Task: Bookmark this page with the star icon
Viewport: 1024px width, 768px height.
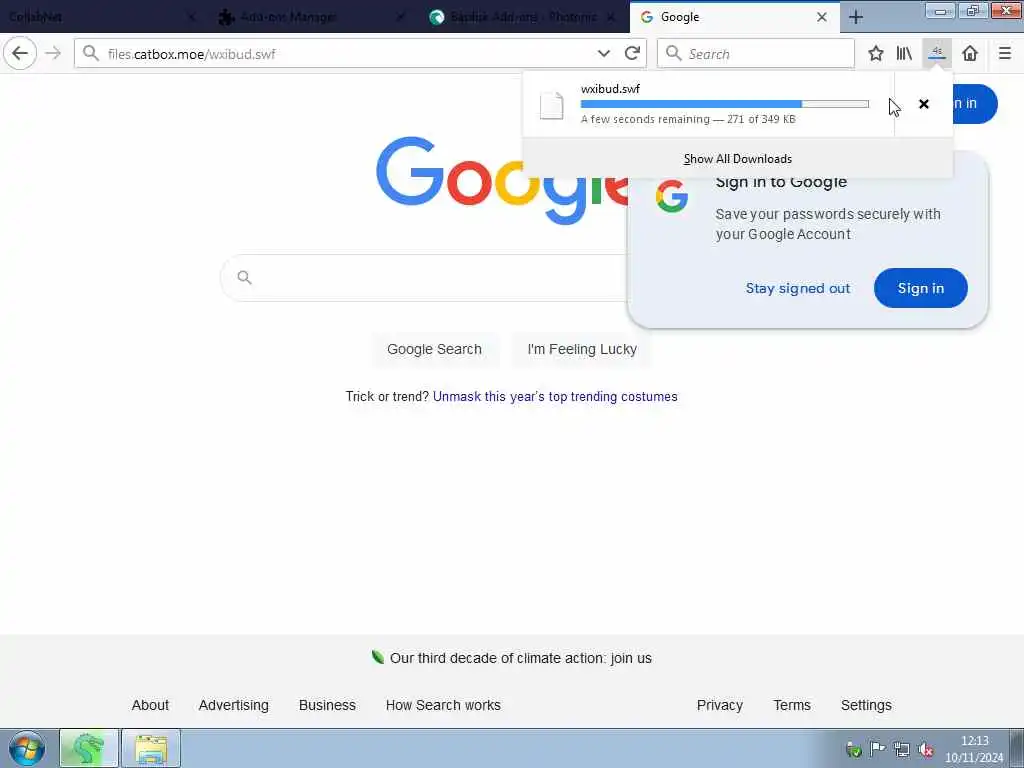Action: click(x=876, y=54)
